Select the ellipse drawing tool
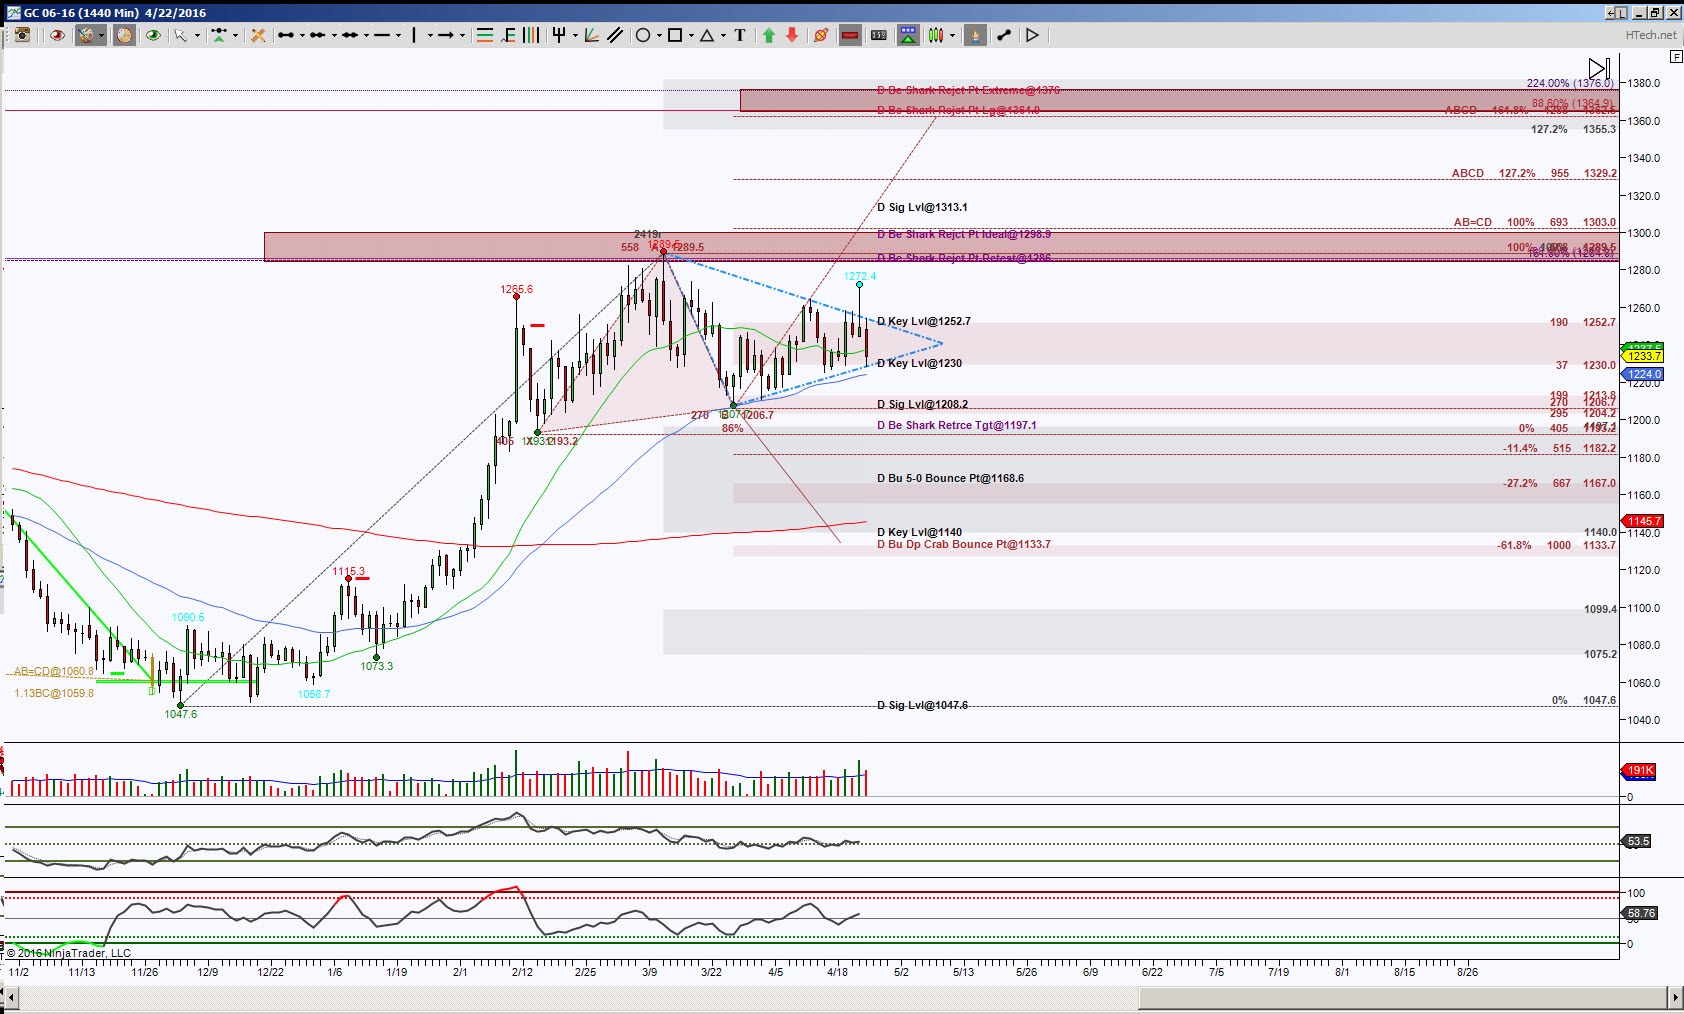 tap(643, 35)
